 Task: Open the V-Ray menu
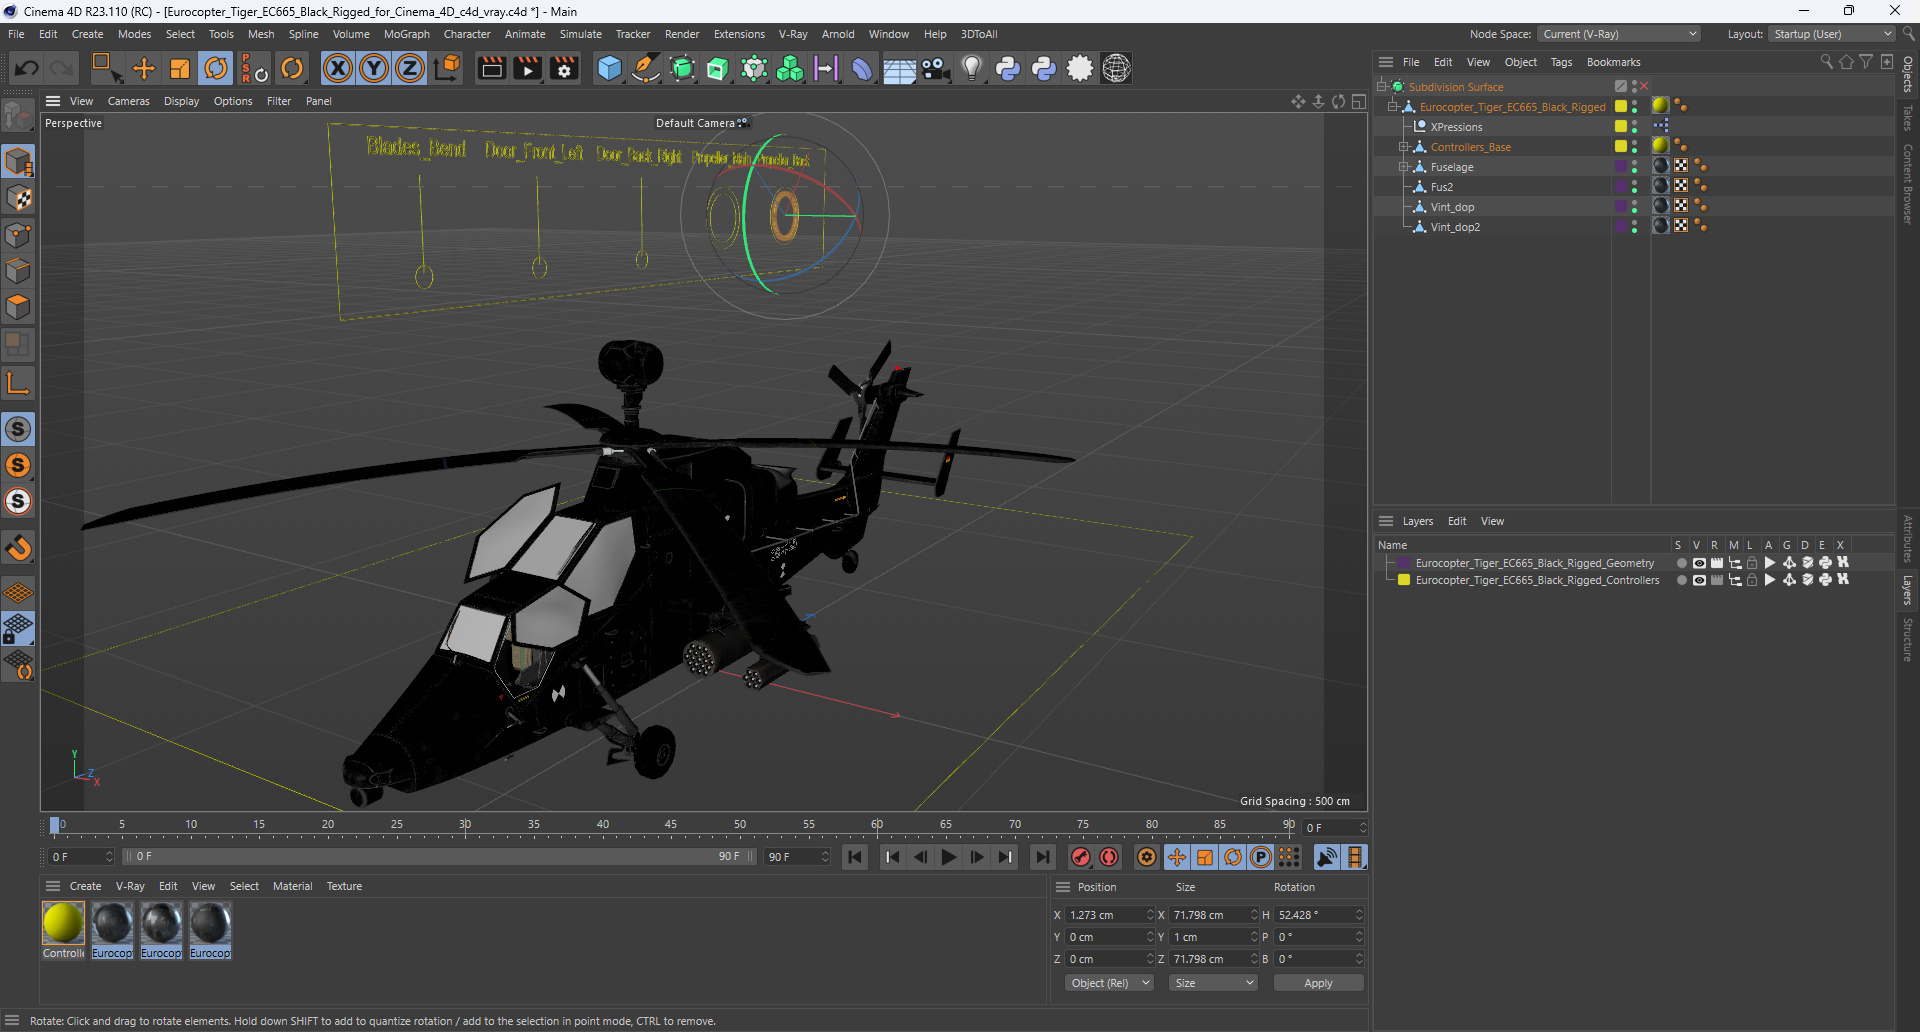pos(793,34)
